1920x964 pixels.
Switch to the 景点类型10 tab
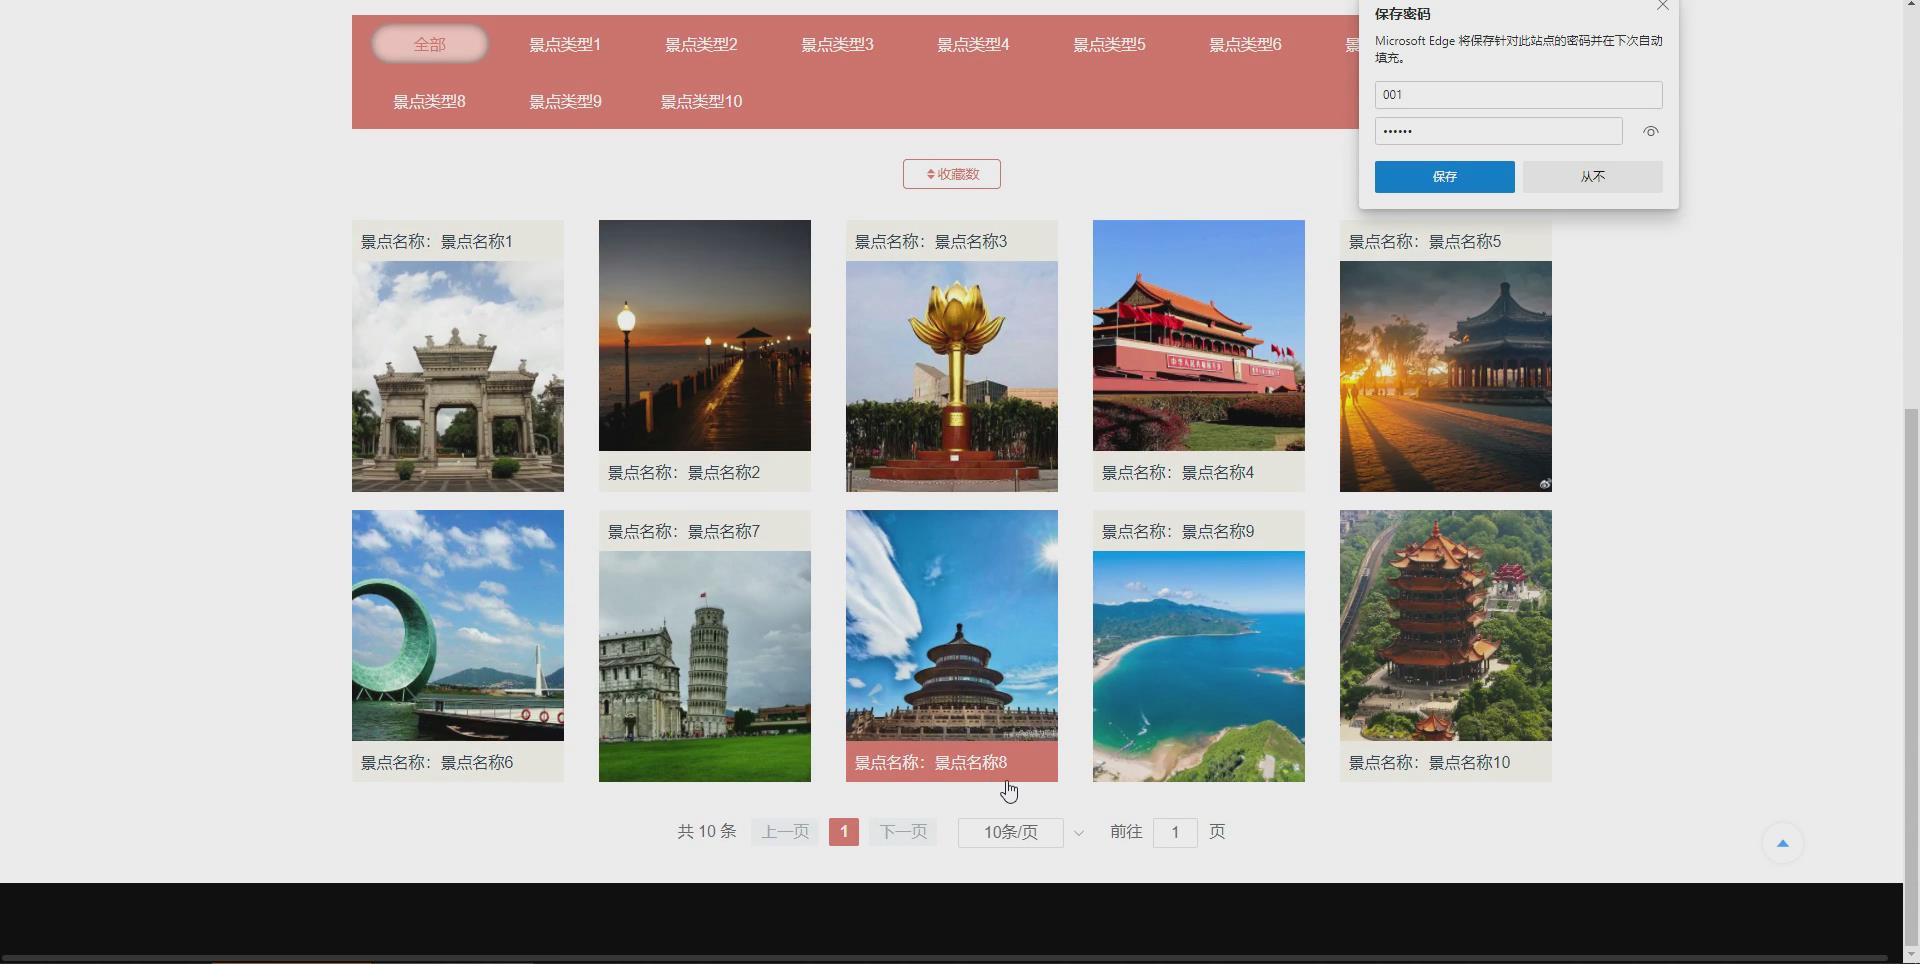[x=700, y=101]
